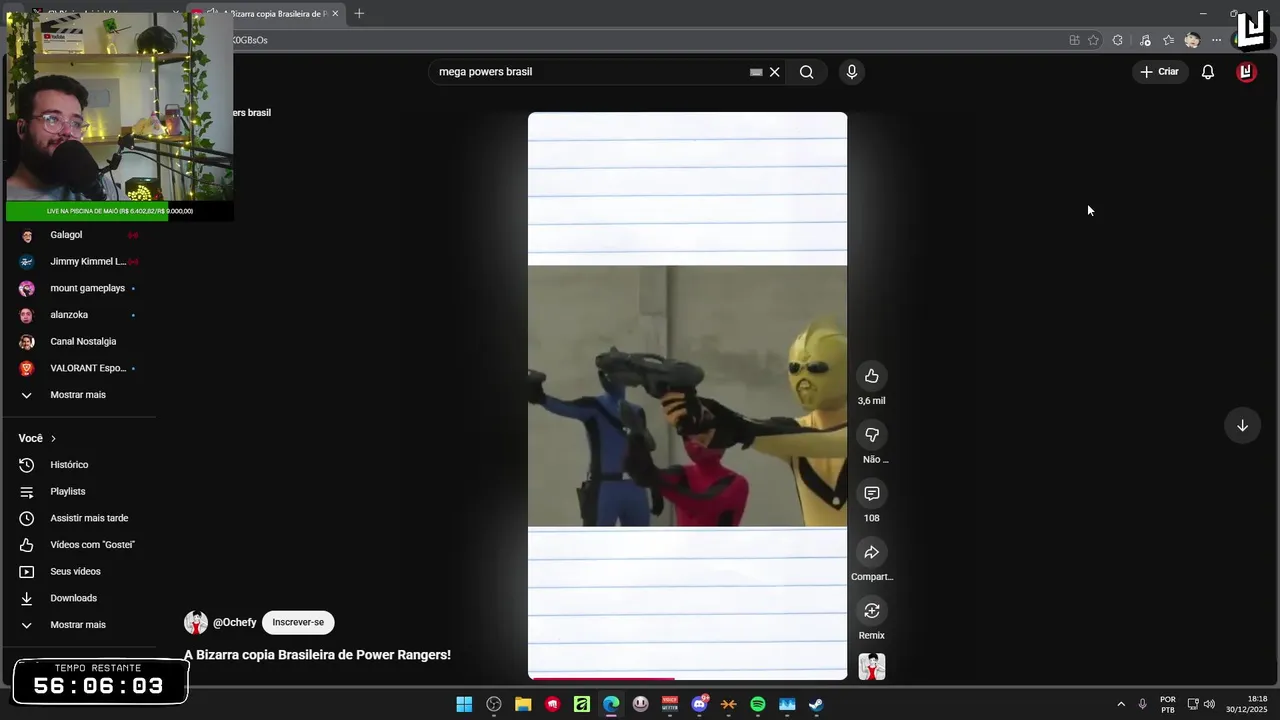The image size is (1280, 720).
Task: Subscribe with Inscrever-se button
Action: click(298, 622)
